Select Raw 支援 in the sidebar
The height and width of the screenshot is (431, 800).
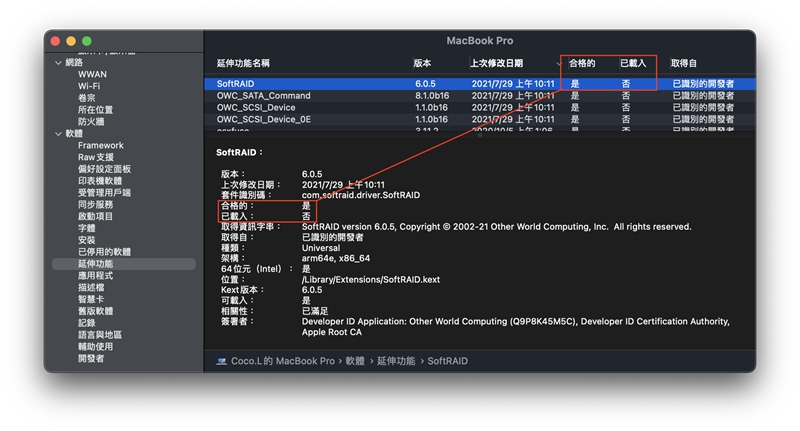point(95,157)
